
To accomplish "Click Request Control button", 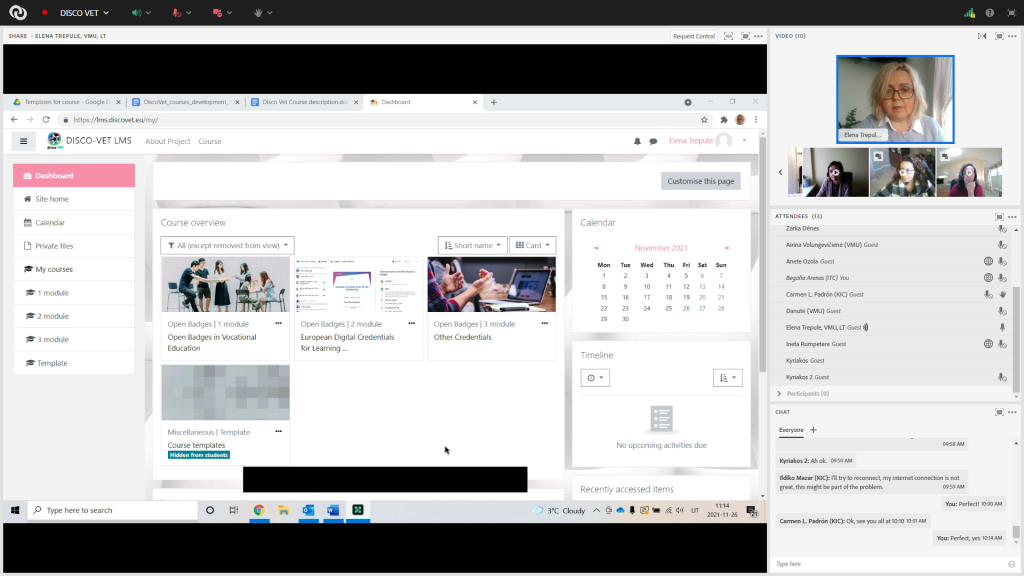I will pos(693,36).
